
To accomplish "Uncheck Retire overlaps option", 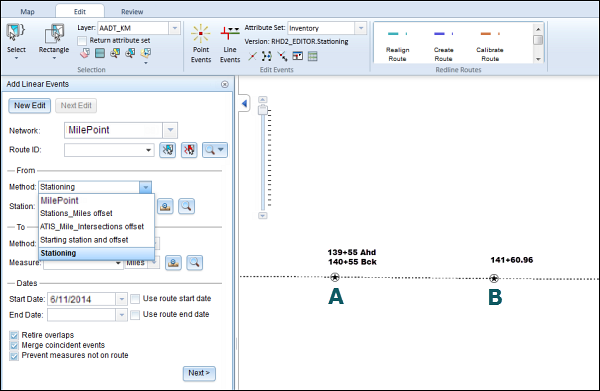I will [x=14, y=336].
